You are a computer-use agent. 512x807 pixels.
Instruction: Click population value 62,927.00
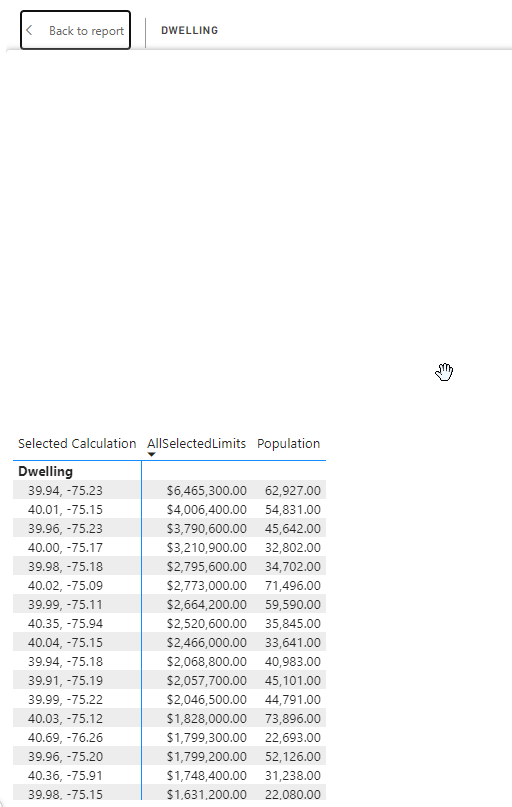[293, 490]
